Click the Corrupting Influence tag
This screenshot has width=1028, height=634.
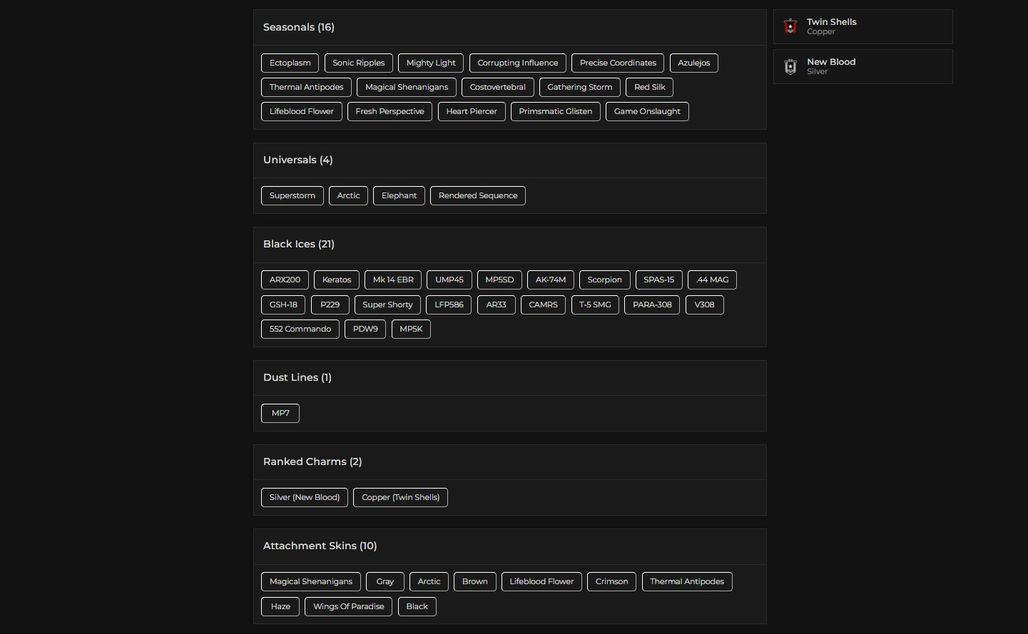518,63
